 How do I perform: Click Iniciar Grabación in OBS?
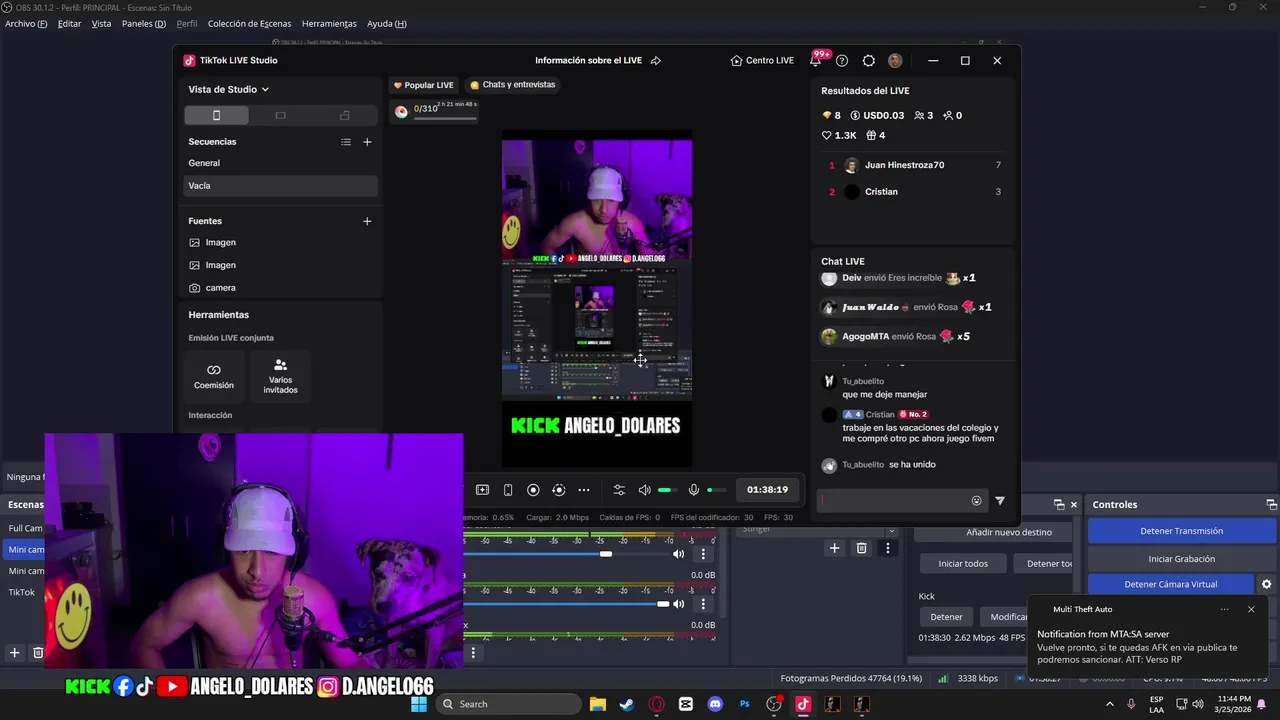coord(1181,559)
